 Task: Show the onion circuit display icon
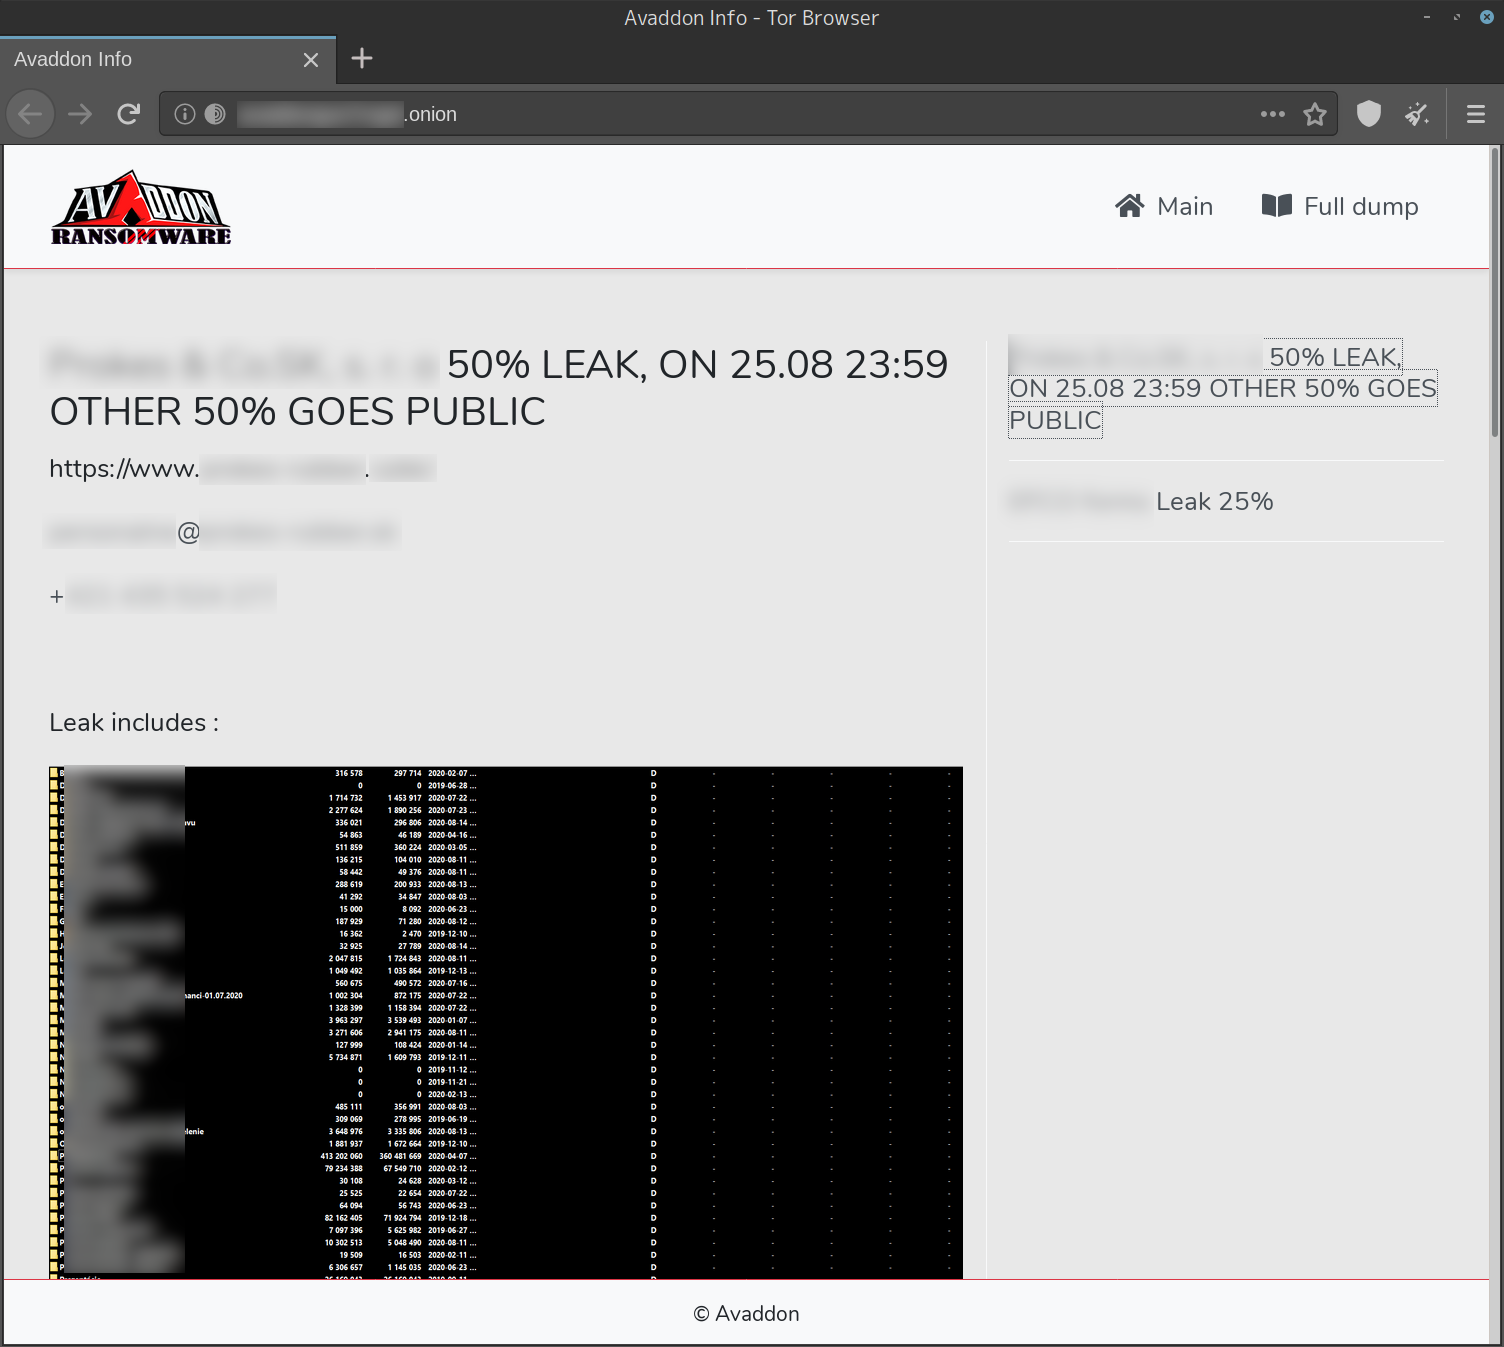(215, 114)
